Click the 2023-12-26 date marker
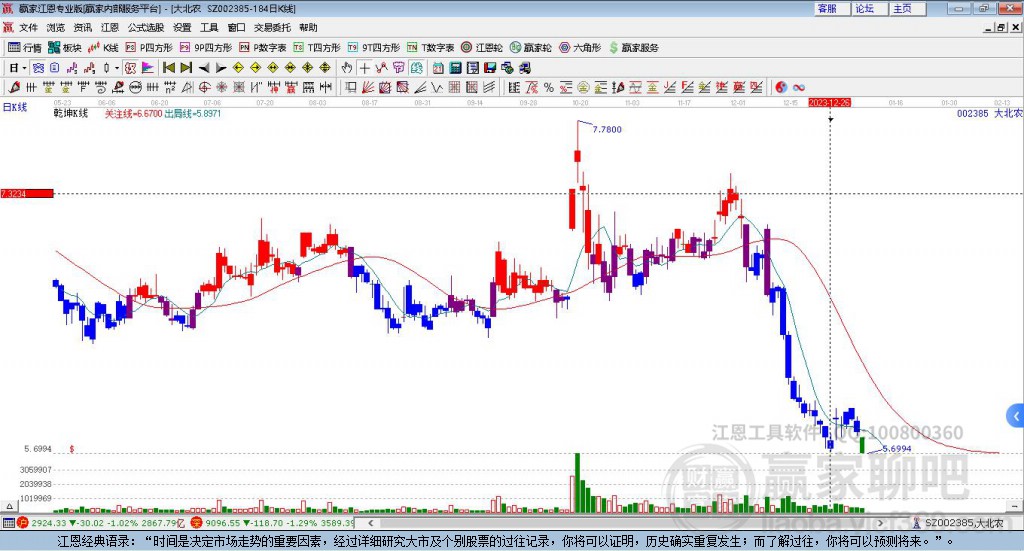Viewport: 1024px width, 551px height. coord(829,103)
